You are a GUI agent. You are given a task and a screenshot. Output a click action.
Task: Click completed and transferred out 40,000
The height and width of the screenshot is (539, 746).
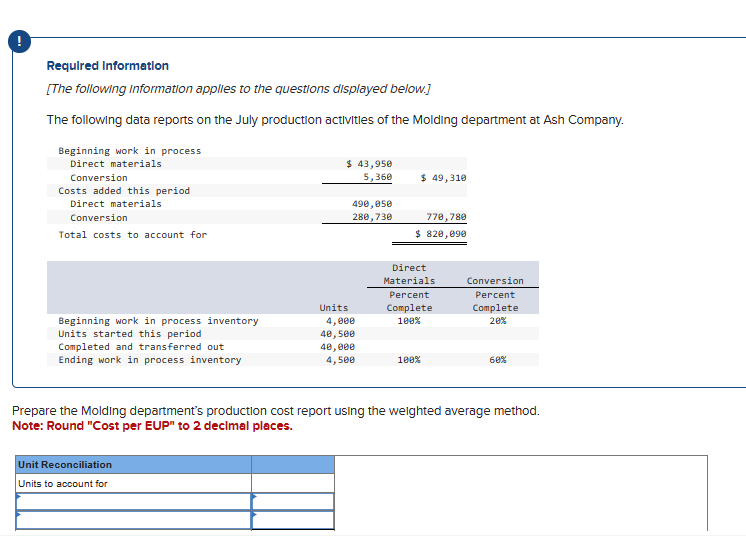(337, 347)
